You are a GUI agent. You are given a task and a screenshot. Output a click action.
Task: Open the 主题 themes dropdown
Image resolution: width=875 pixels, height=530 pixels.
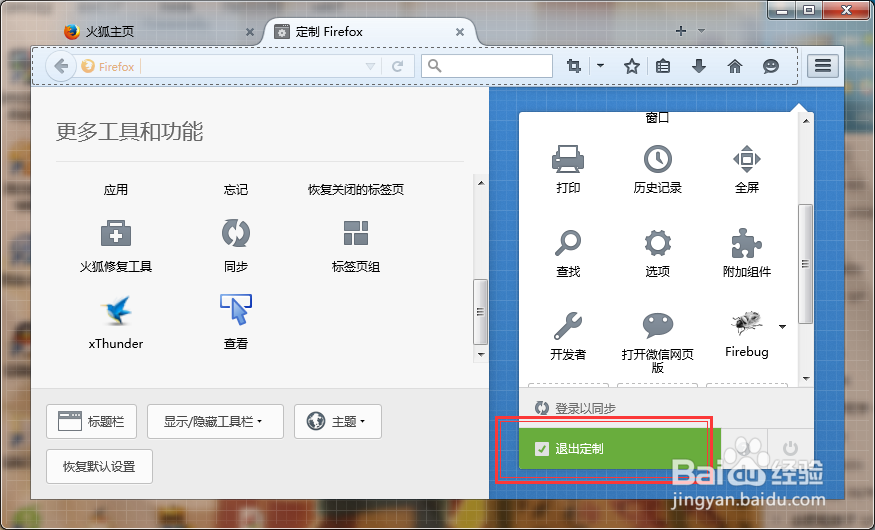[338, 421]
